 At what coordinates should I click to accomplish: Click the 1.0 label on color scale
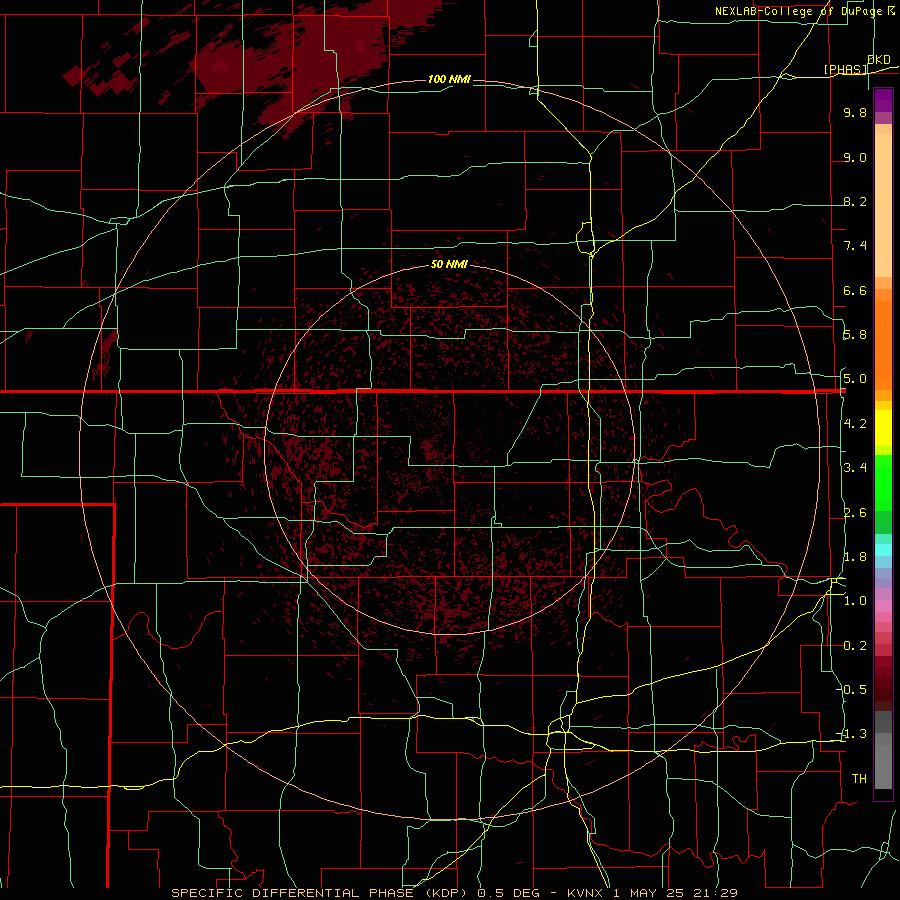pos(855,601)
